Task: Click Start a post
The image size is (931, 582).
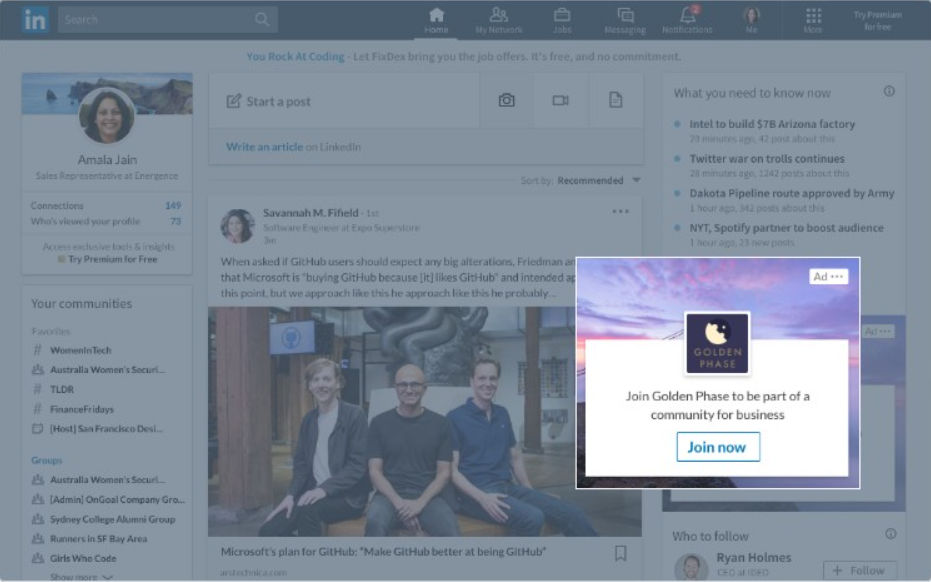Action: 278,102
